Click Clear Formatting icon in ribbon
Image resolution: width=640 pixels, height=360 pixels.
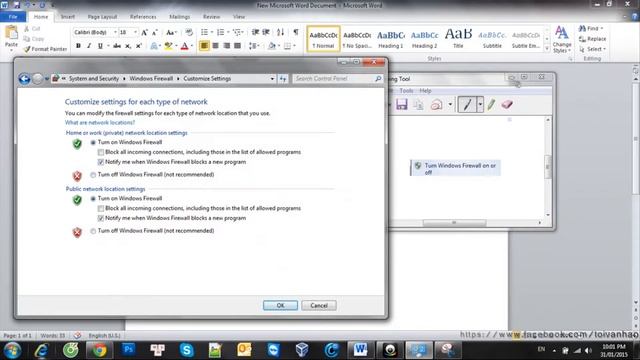(x=189, y=32)
